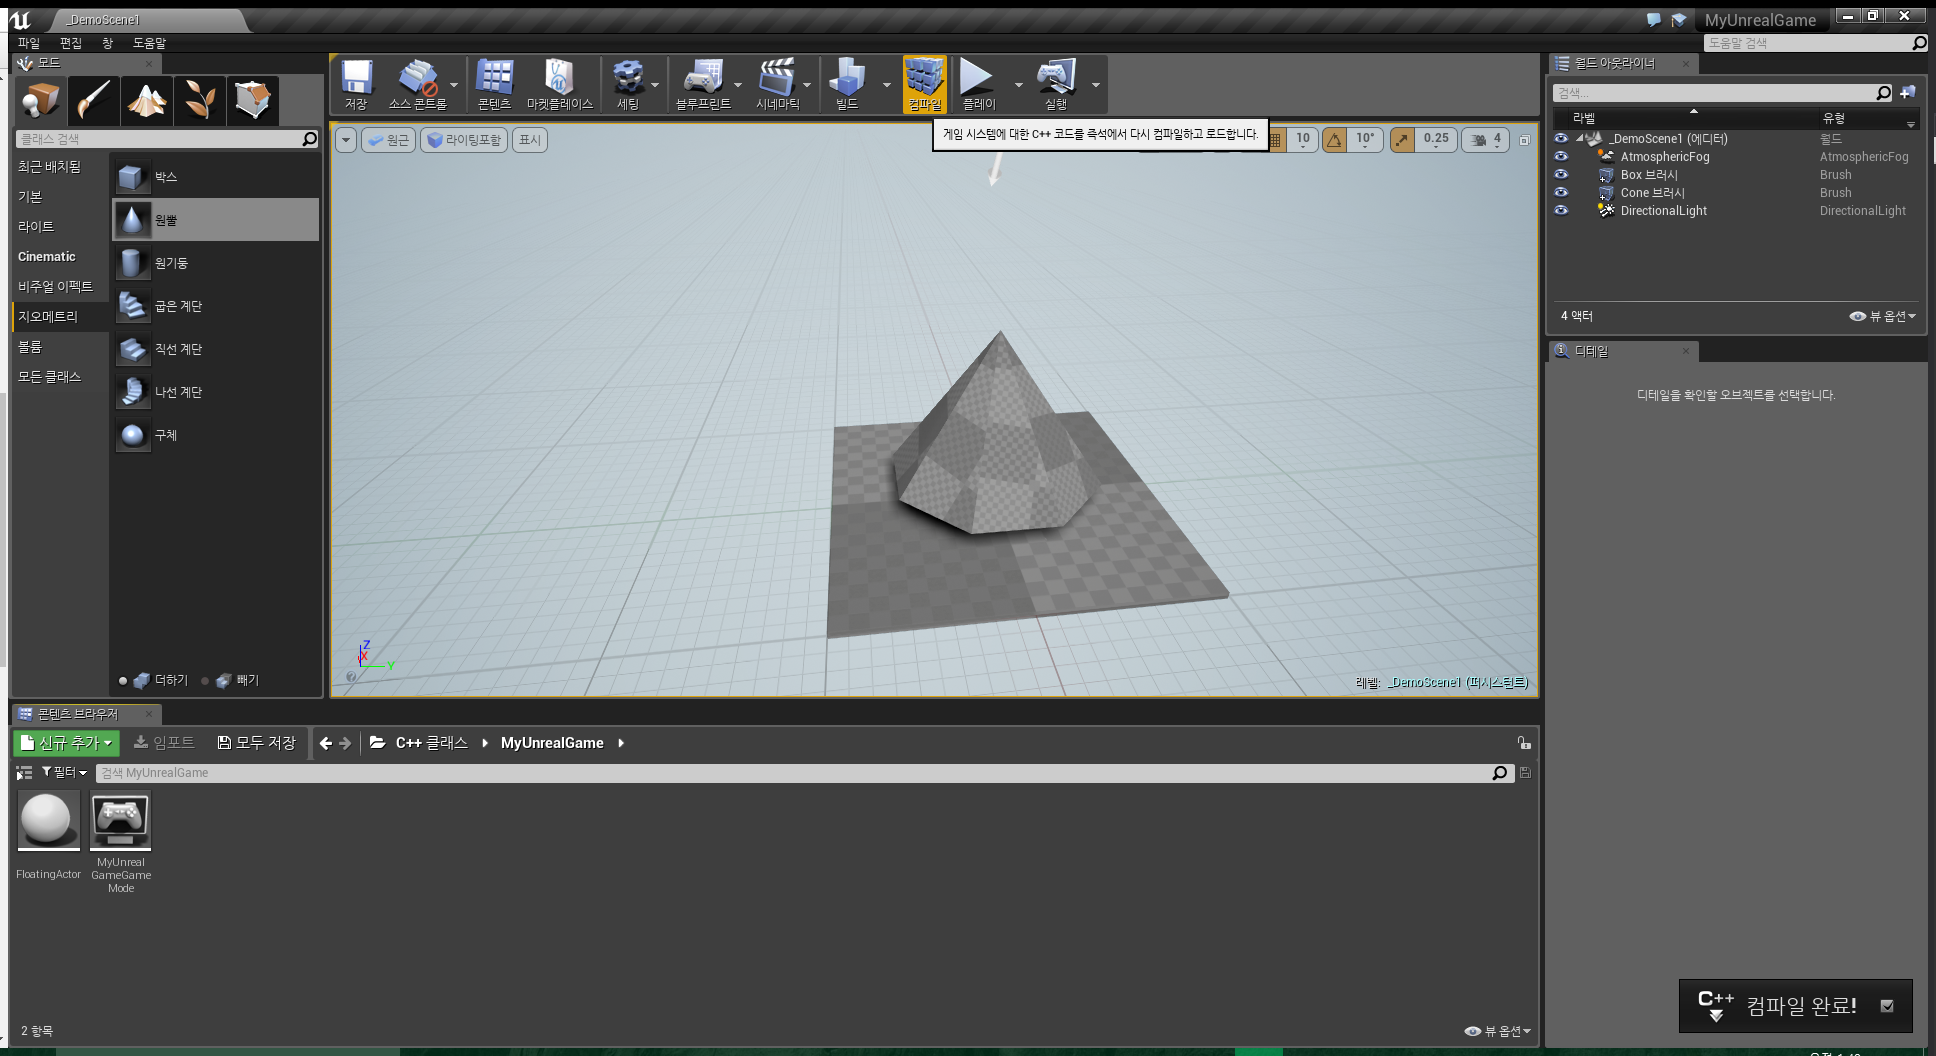The height and width of the screenshot is (1056, 1936).
Task: Open the Content (콘텐츠) toolbar icon
Action: click(x=494, y=84)
